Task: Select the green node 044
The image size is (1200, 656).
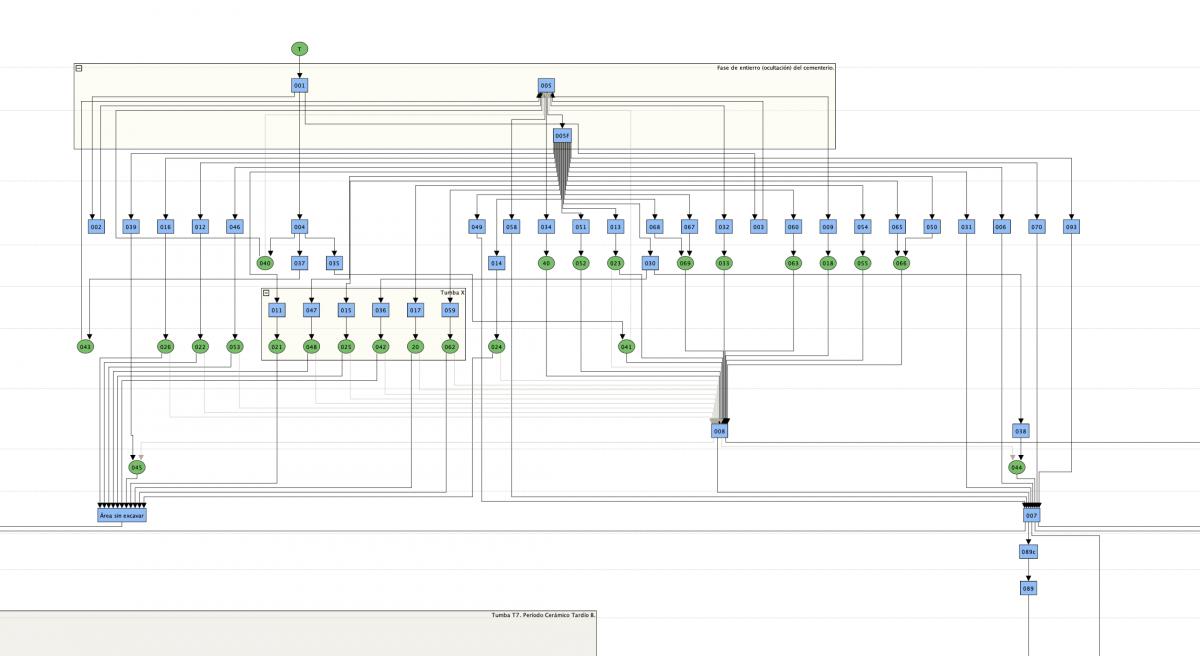Action: (1017, 467)
